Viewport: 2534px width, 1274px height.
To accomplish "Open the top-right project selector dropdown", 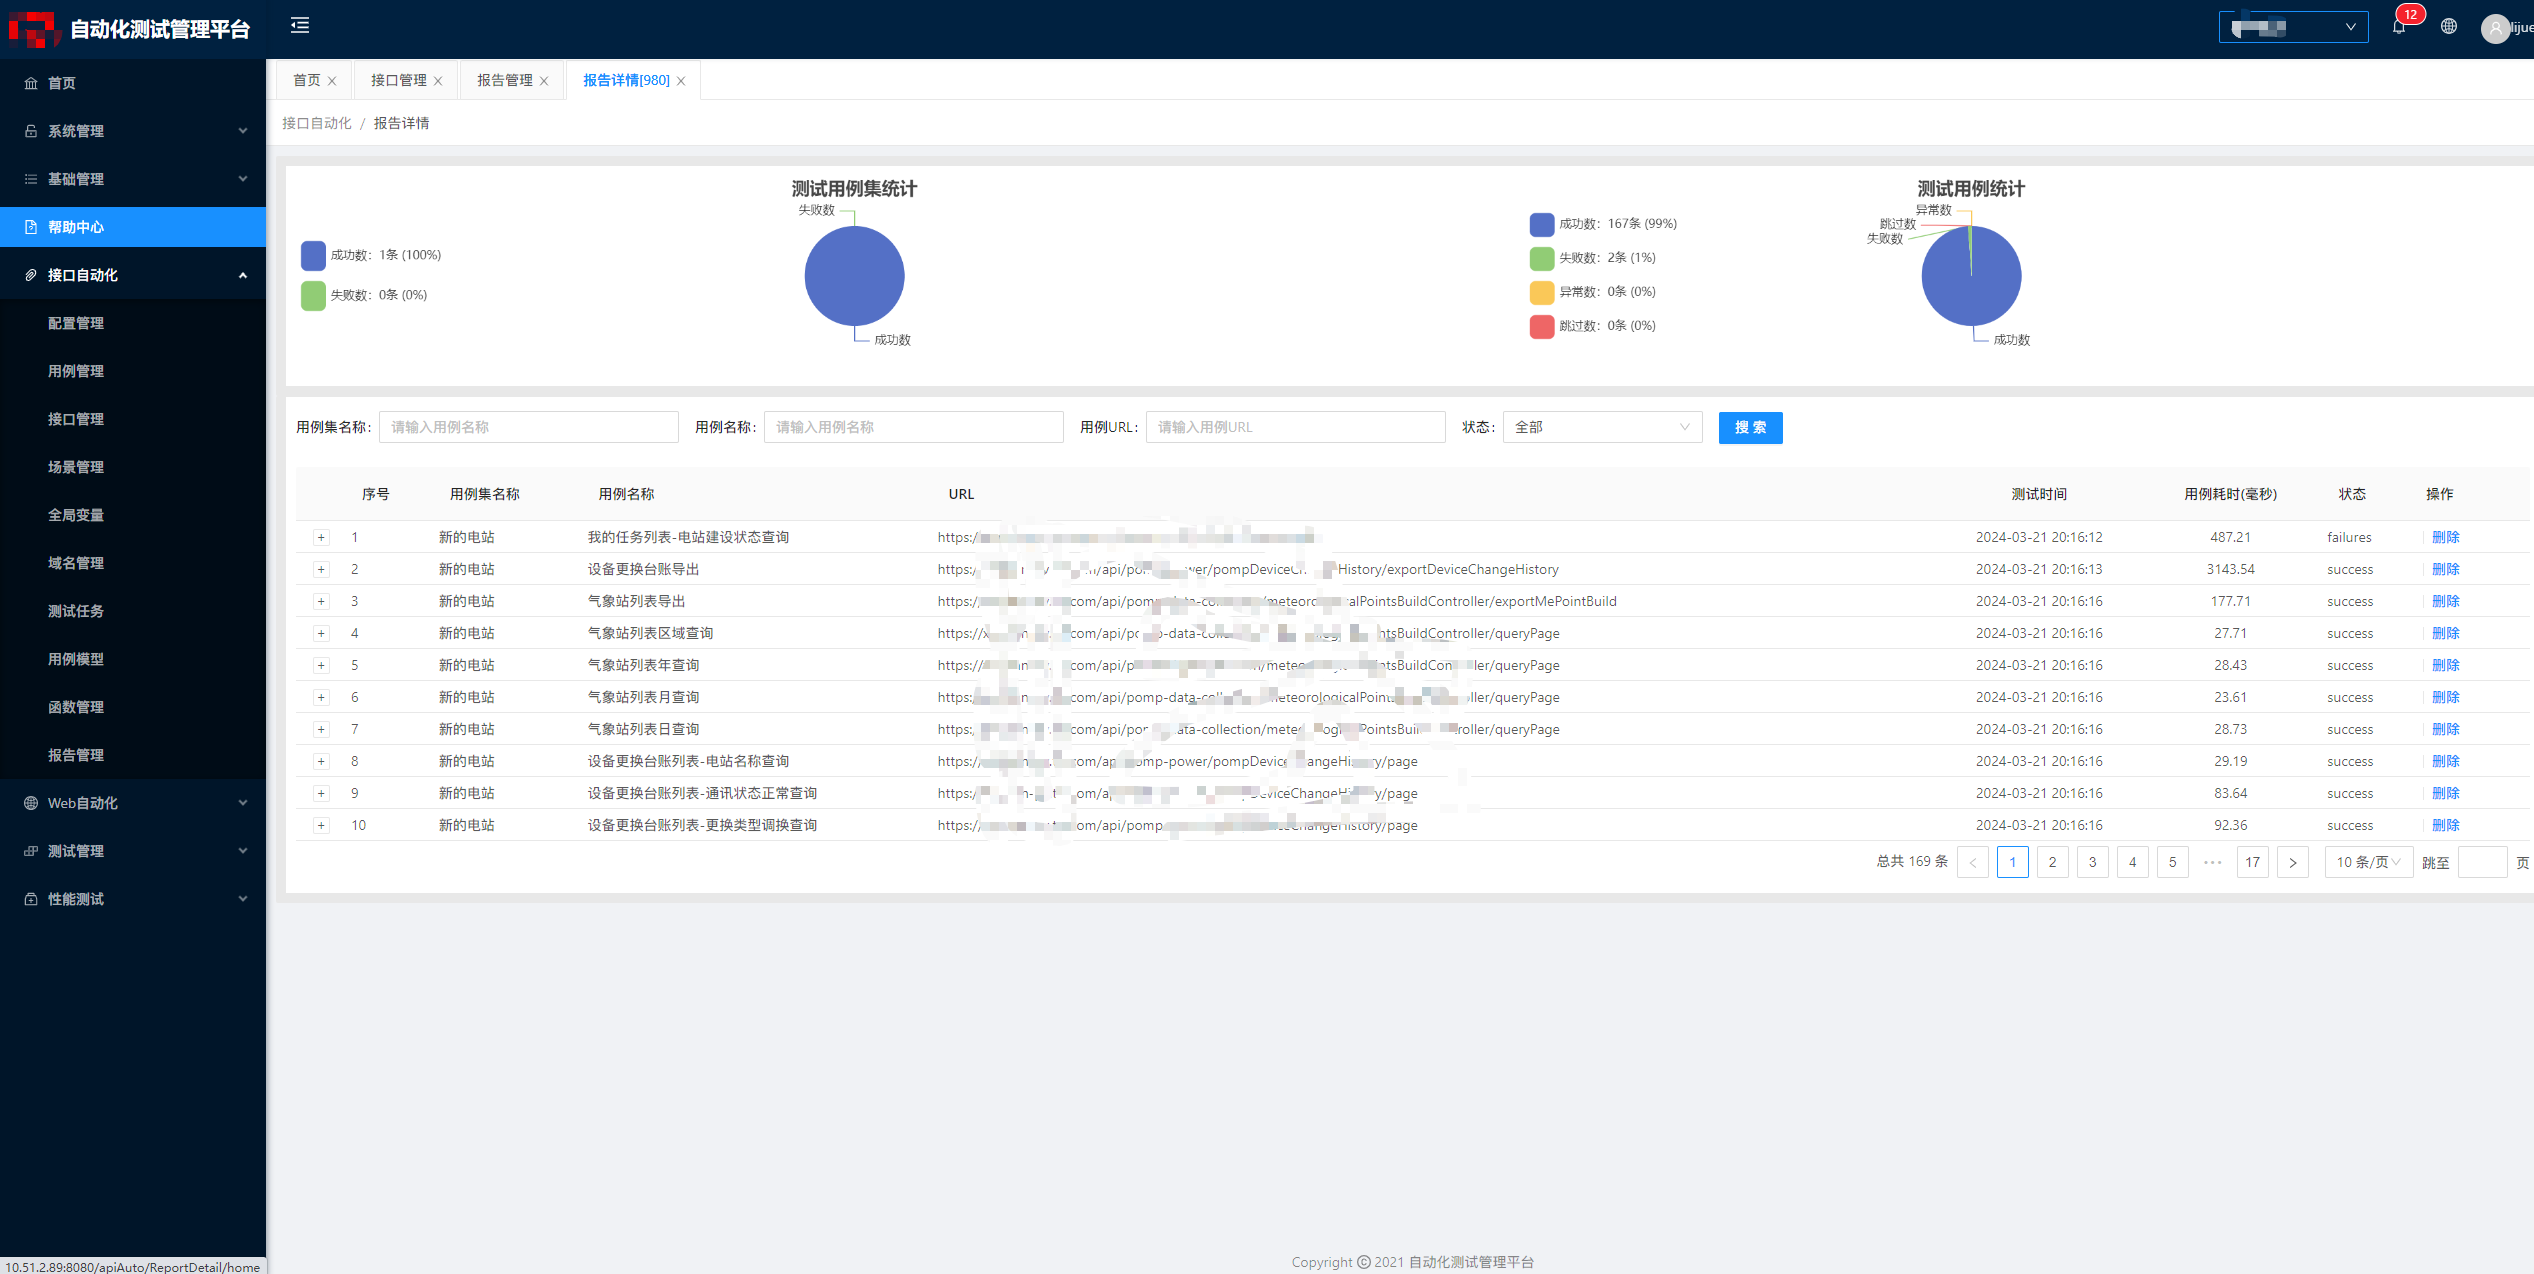I will pos(2293,27).
